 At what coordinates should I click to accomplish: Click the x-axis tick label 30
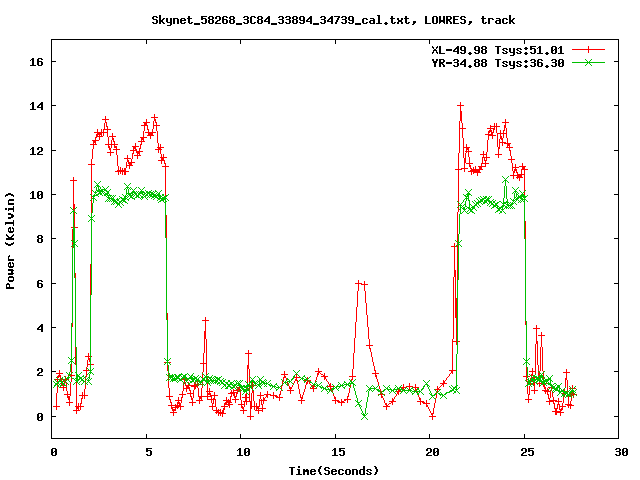[621, 452]
